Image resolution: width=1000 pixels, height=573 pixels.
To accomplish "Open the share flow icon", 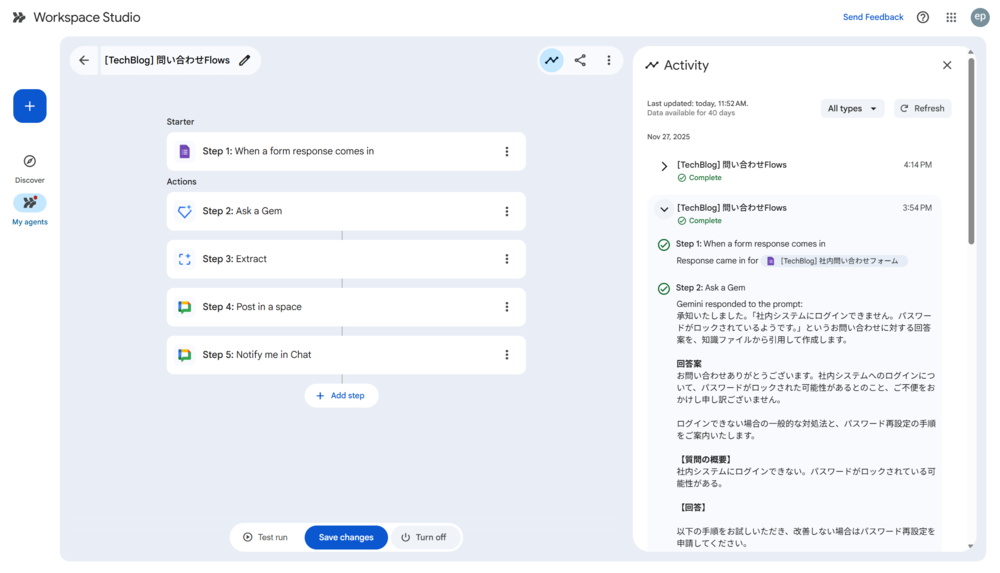I will pos(580,61).
